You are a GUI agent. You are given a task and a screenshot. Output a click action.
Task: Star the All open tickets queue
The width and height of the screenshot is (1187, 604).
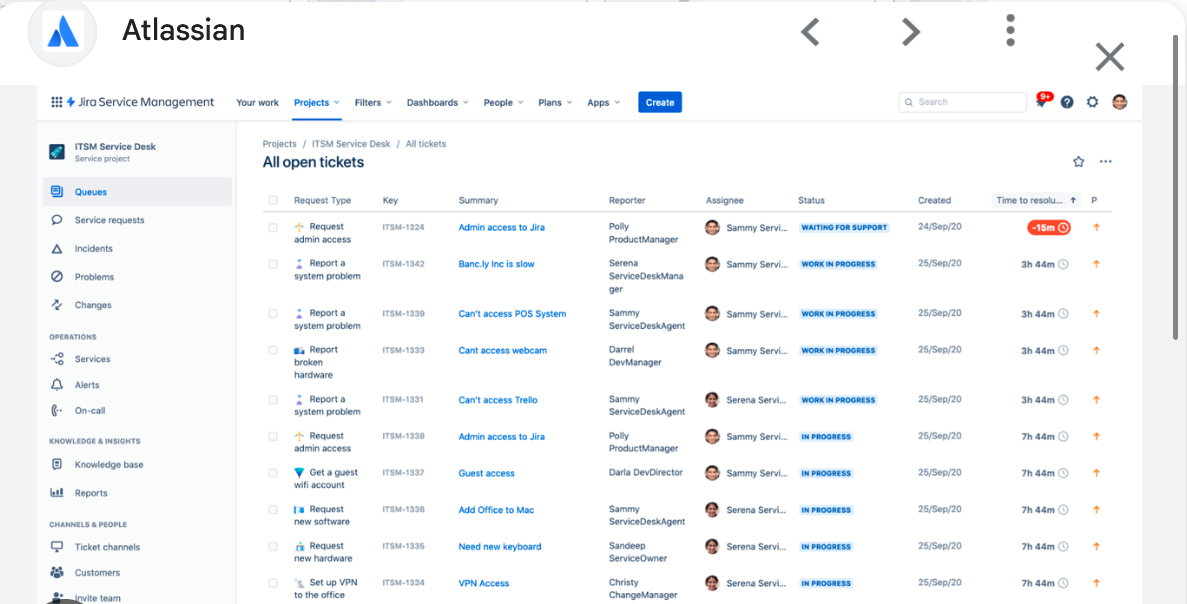point(1079,161)
